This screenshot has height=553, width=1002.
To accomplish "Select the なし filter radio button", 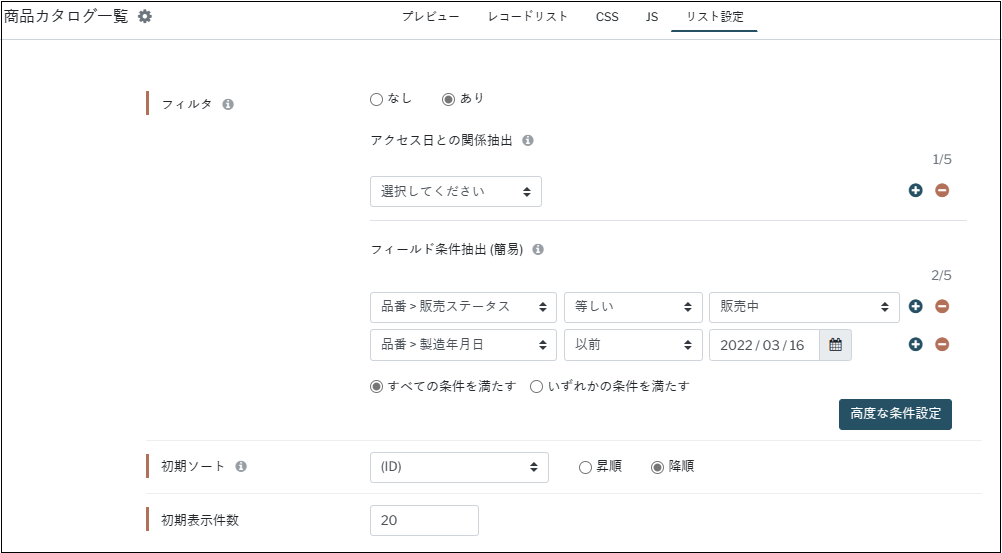I will pos(376,99).
